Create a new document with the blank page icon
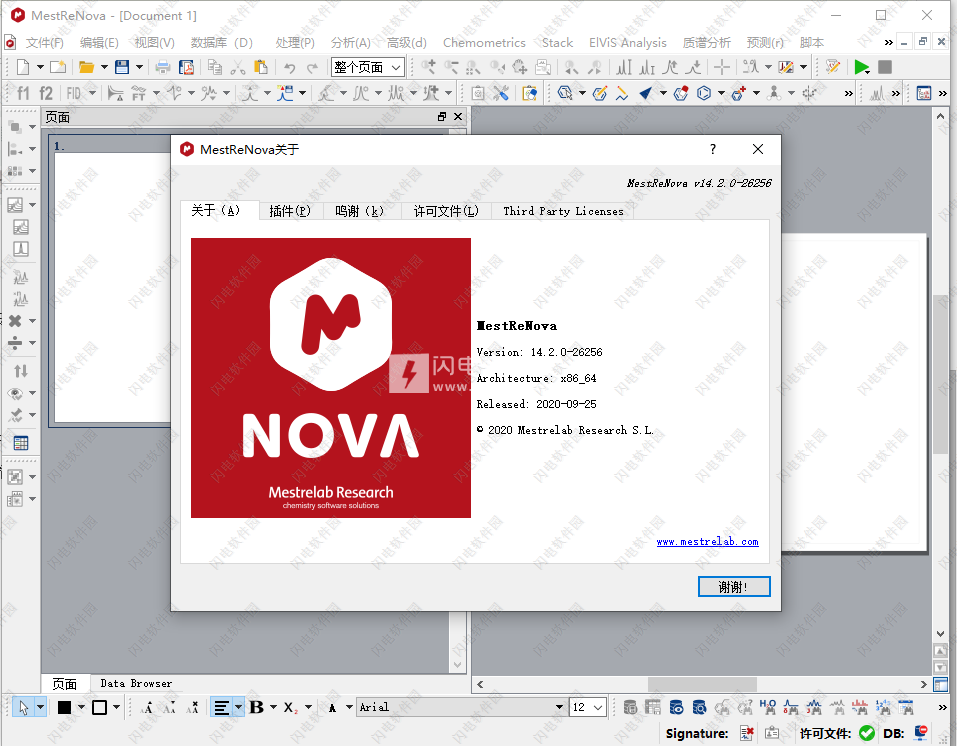 coord(23,67)
